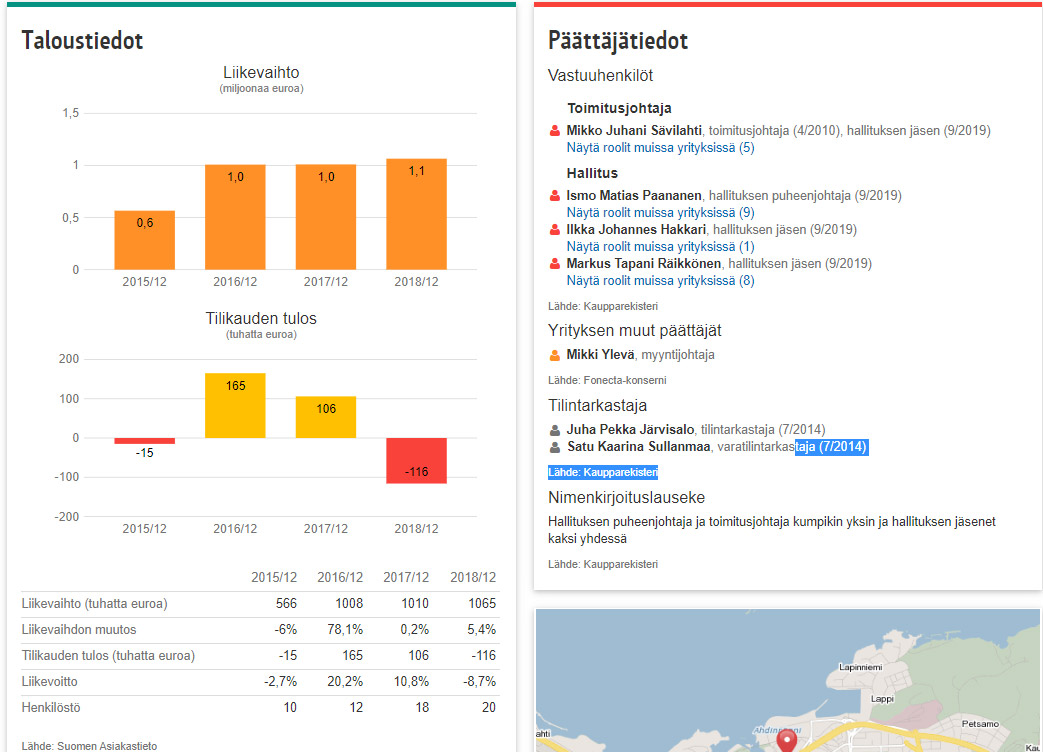Screen dimensions: 1043x752
Task: Click the name Mikko Juhani Sävilahti
Action: 634,131
